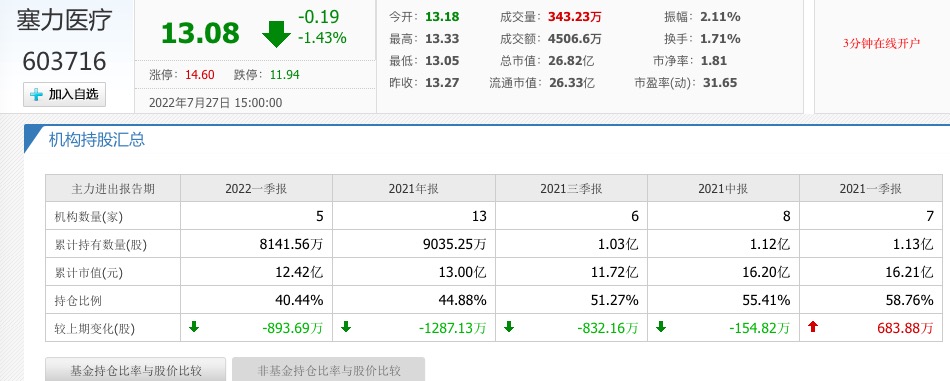Click the percentage change -1.43%
This screenshot has width=950, height=381.
tap(322, 38)
